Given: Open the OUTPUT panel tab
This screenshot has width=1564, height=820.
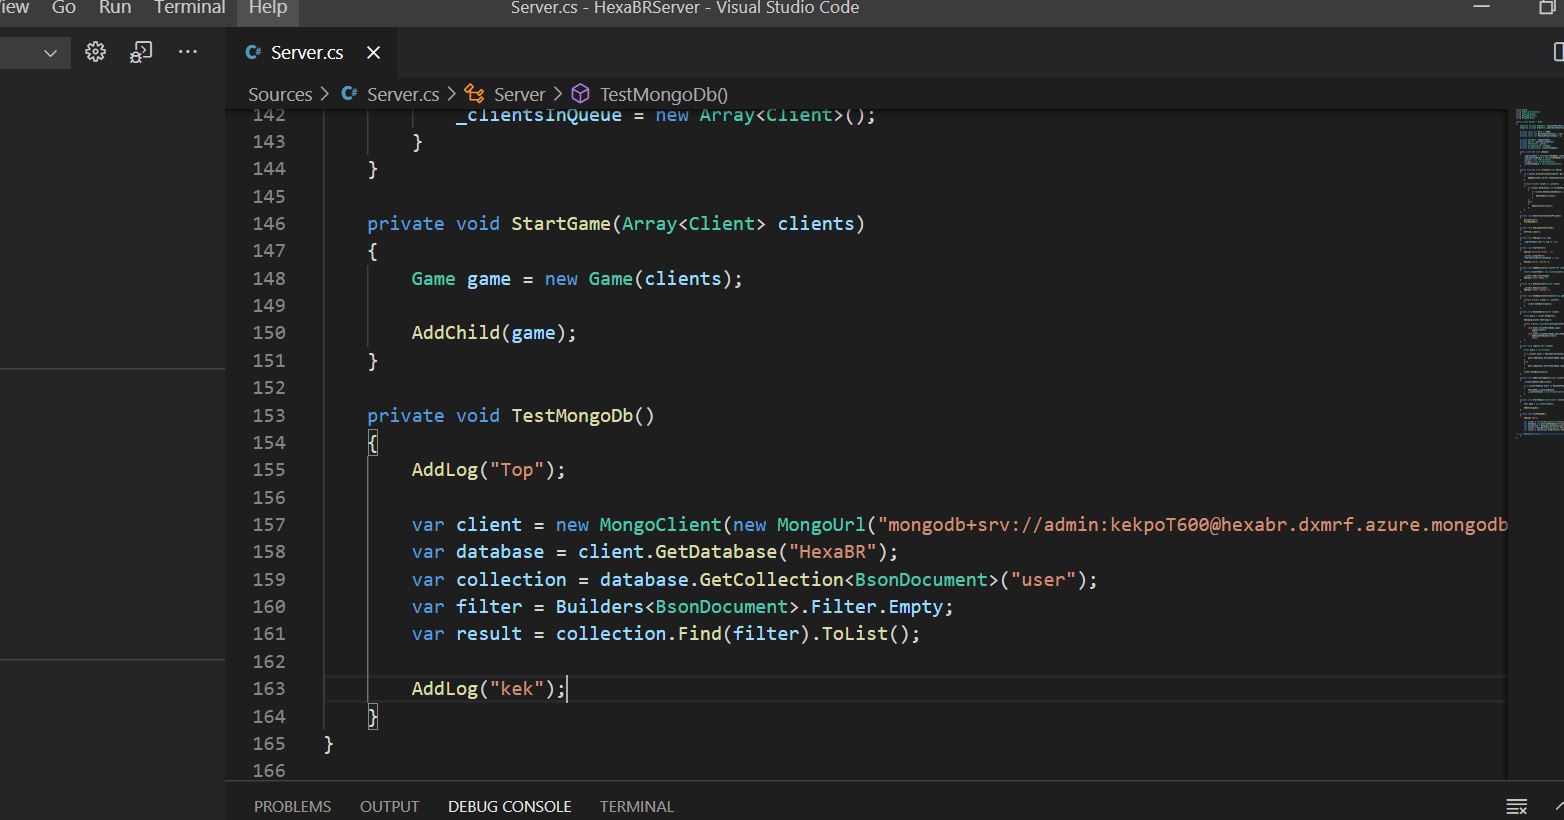Looking at the screenshot, I should 389,806.
